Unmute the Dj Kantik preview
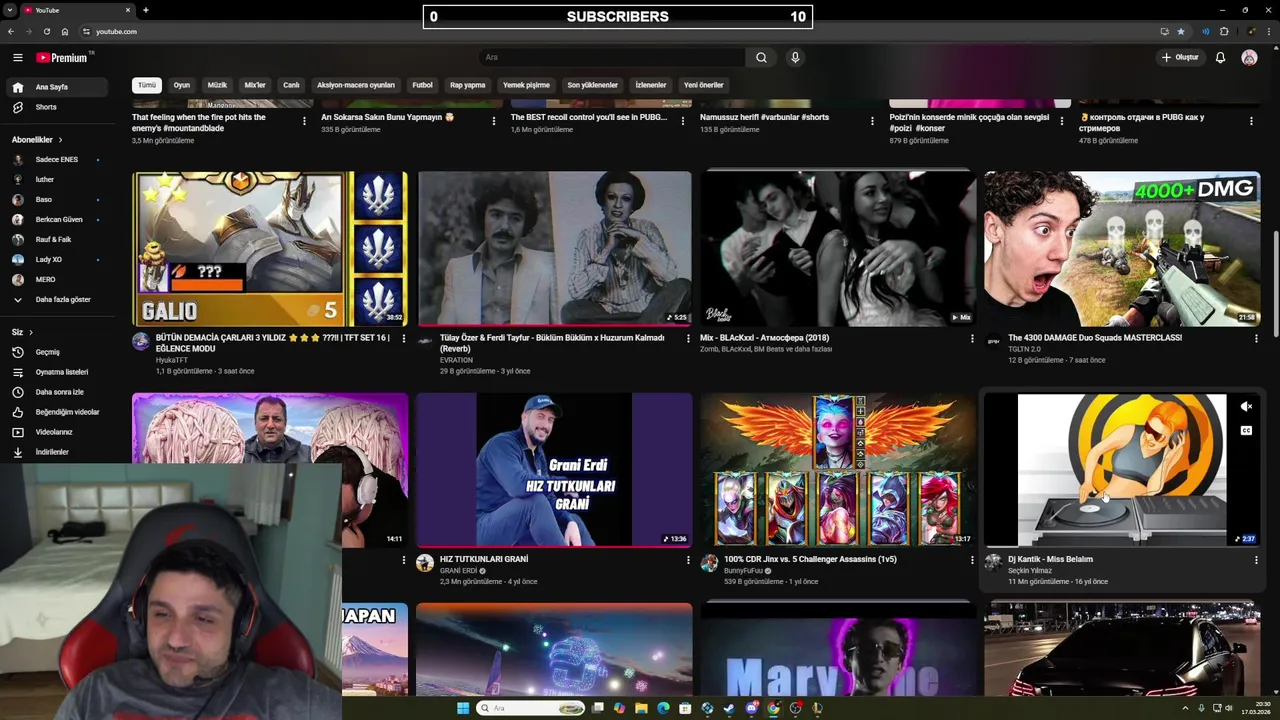The image size is (1280, 720). click(1246, 407)
